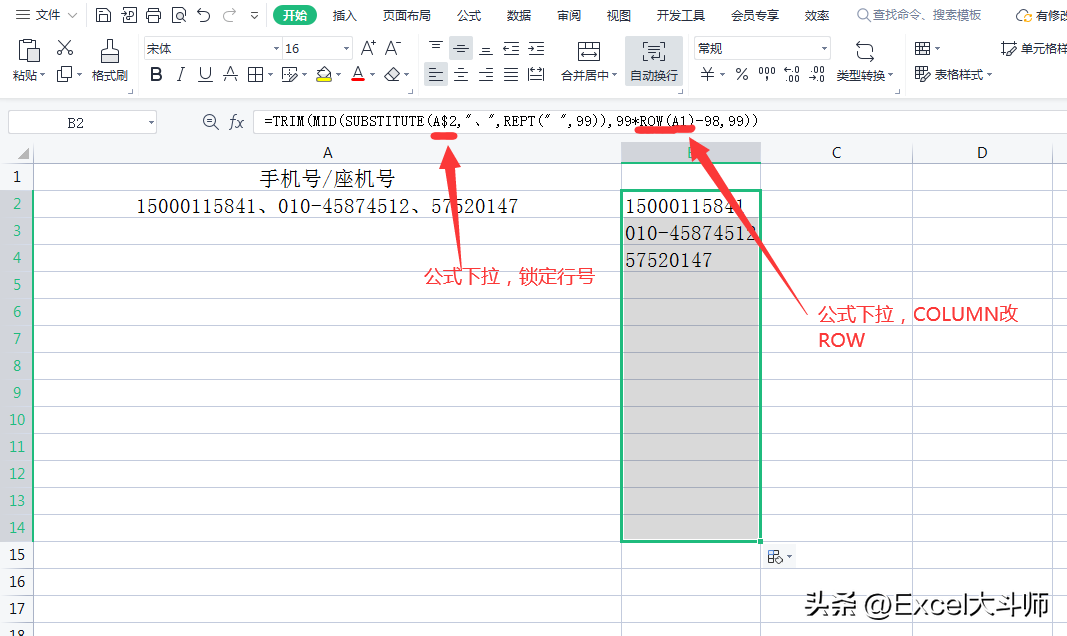Apply thousands separator style
This screenshot has width=1067, height=636.
[x=767, y=75]
